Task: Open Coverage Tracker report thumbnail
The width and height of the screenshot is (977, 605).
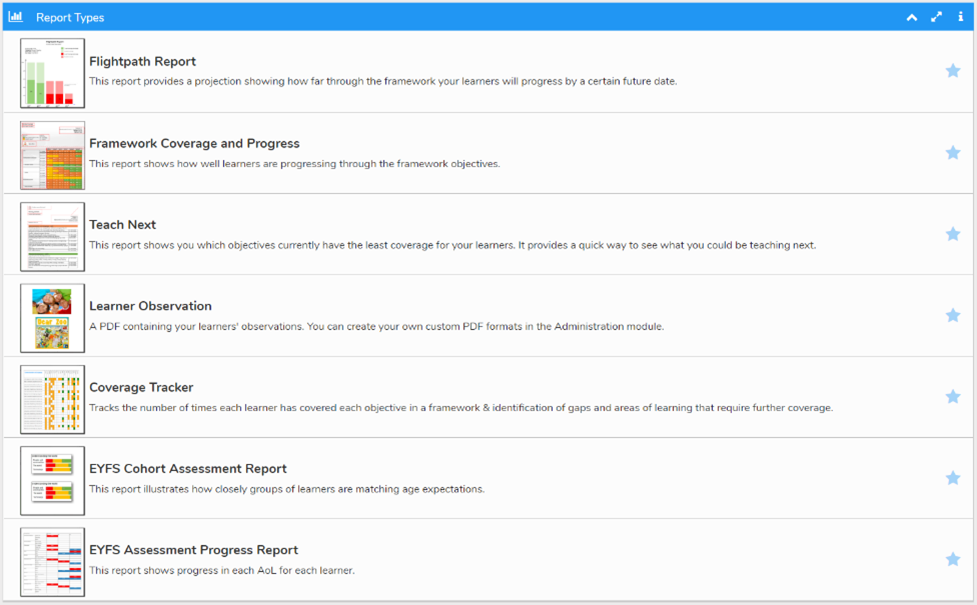Action: [52, 399]
